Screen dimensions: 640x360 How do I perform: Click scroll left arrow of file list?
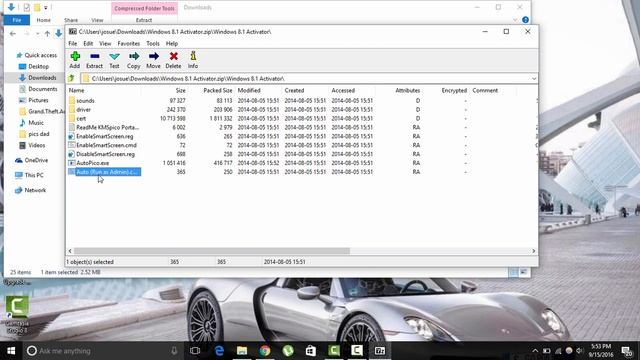coord(70,251)
